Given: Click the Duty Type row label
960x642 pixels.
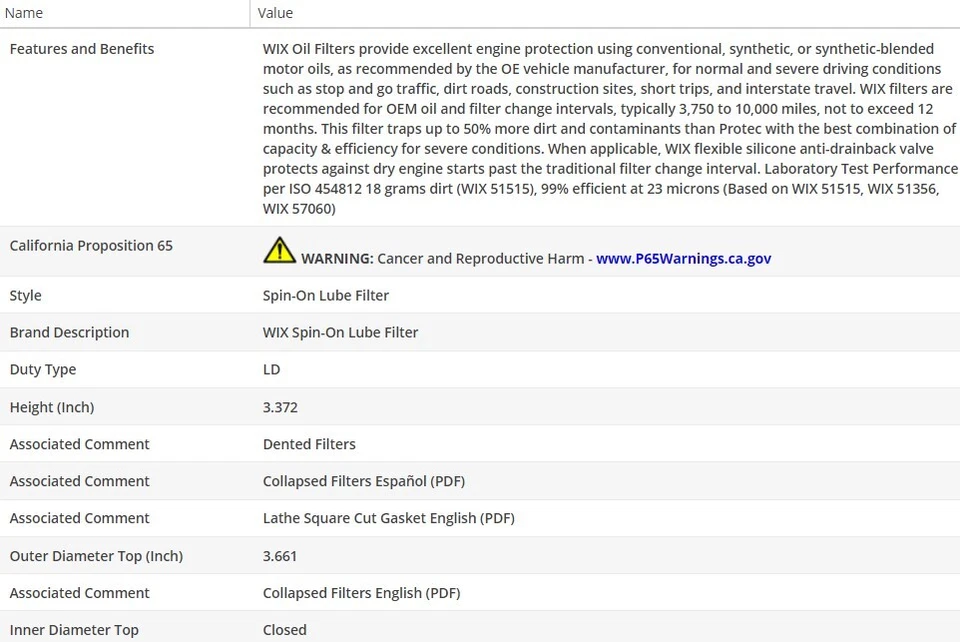Looking at the screenshot, I should pos(43,369).
